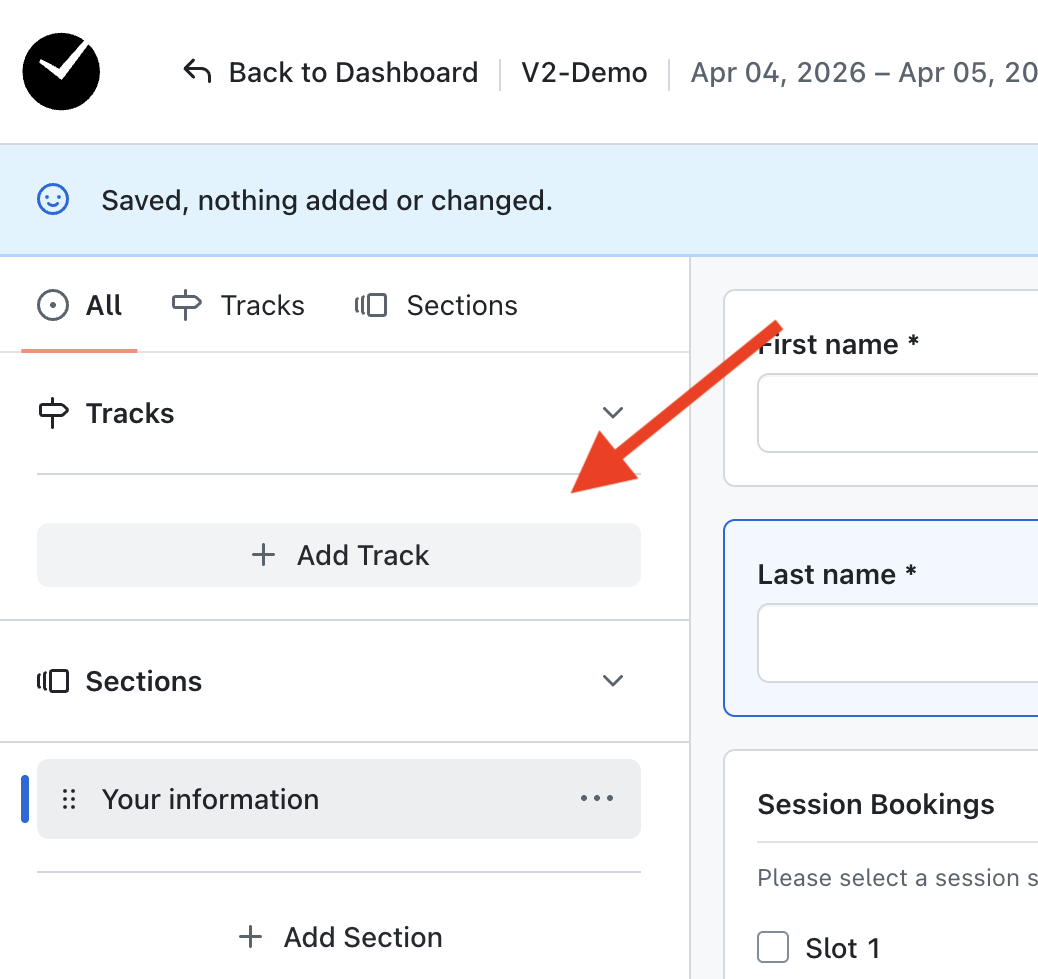Click the Last name input field
The height and width of the screenshot is (979, 1038).
[898, 643]
